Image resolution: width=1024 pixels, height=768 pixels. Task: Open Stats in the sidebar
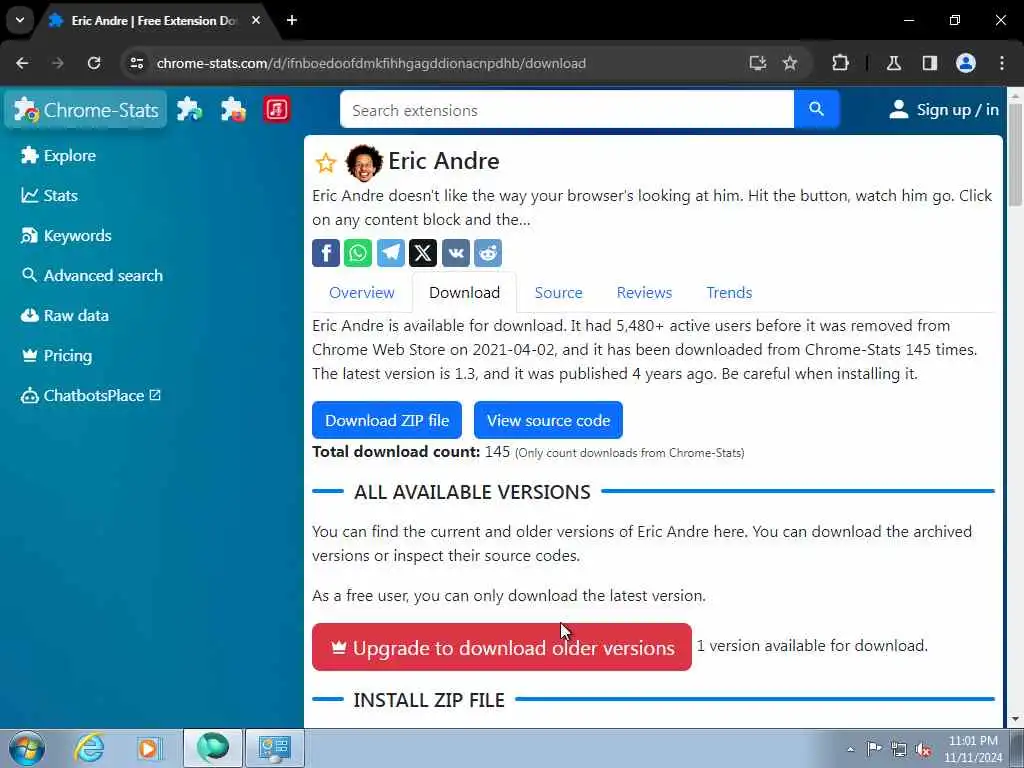[49, 195]
